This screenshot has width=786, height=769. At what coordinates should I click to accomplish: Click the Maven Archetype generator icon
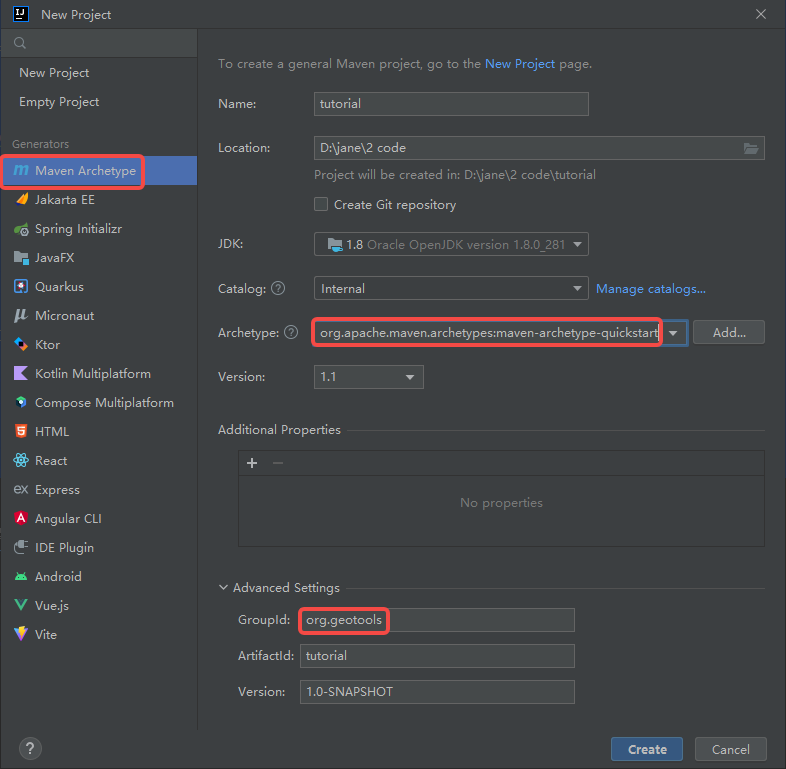click(x=21, y=170)
